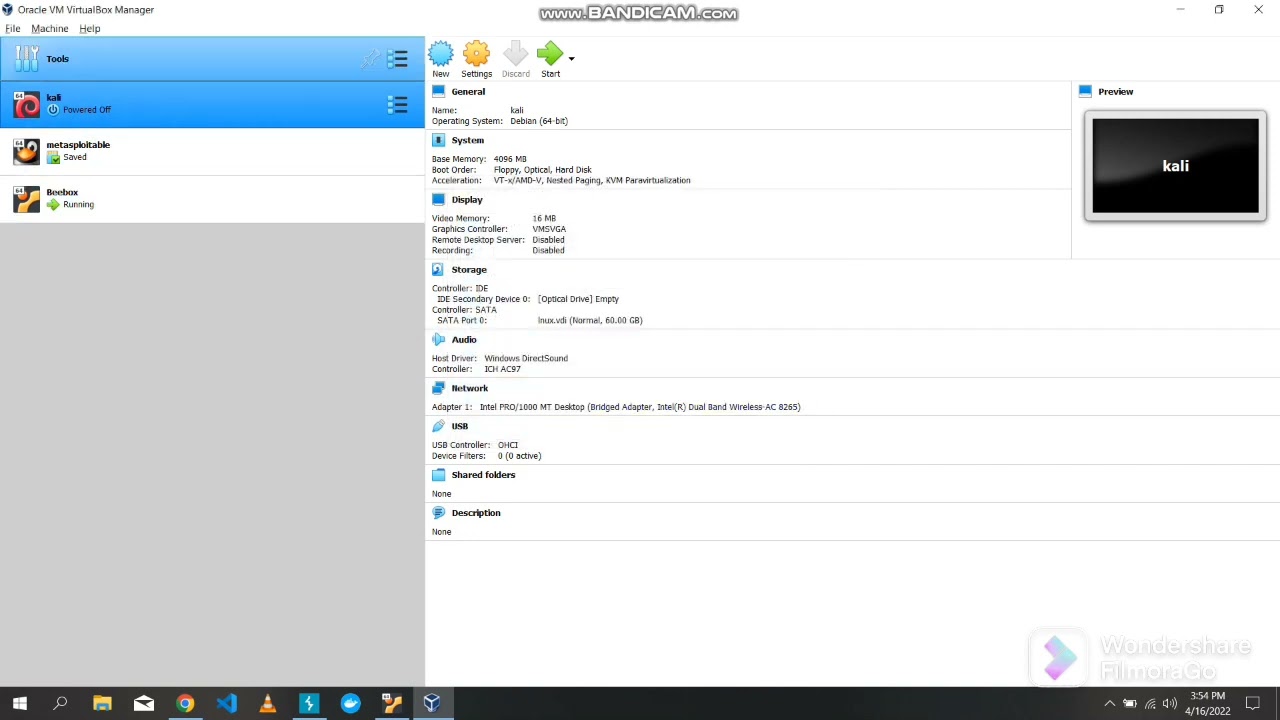Screen dimensions: 1280x720
Task: Click the General section icon
Action: point(438,92)
